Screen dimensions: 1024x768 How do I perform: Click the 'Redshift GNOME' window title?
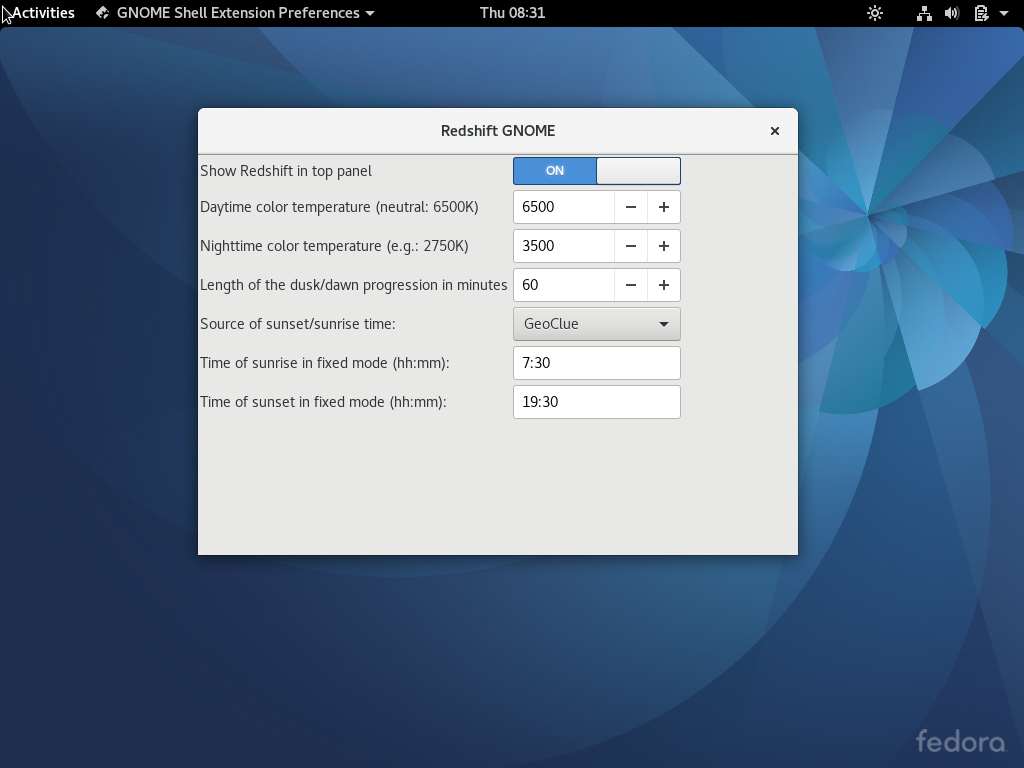498,131
